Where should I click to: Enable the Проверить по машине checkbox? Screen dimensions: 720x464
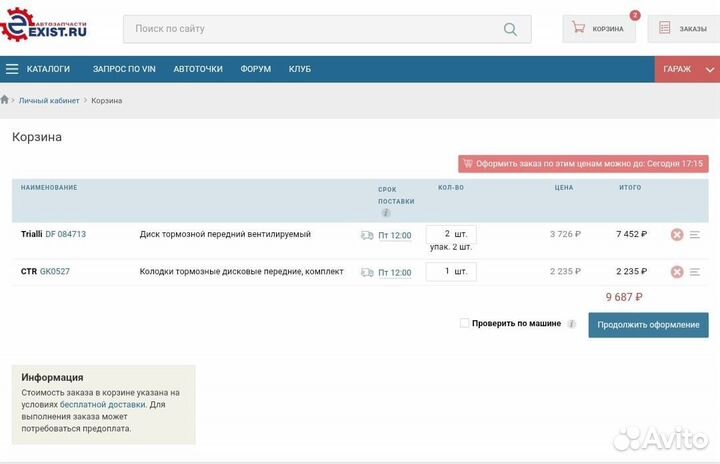point(464,323)
